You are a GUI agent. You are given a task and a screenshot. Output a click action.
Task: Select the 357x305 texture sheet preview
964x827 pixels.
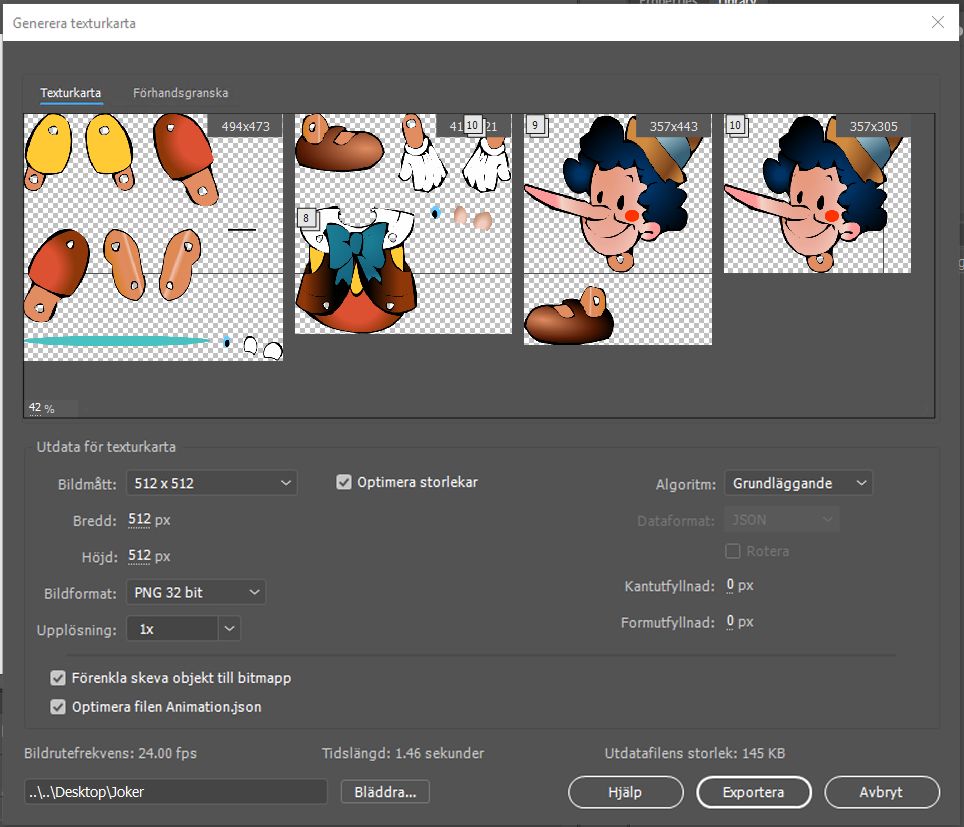[817, 193]
